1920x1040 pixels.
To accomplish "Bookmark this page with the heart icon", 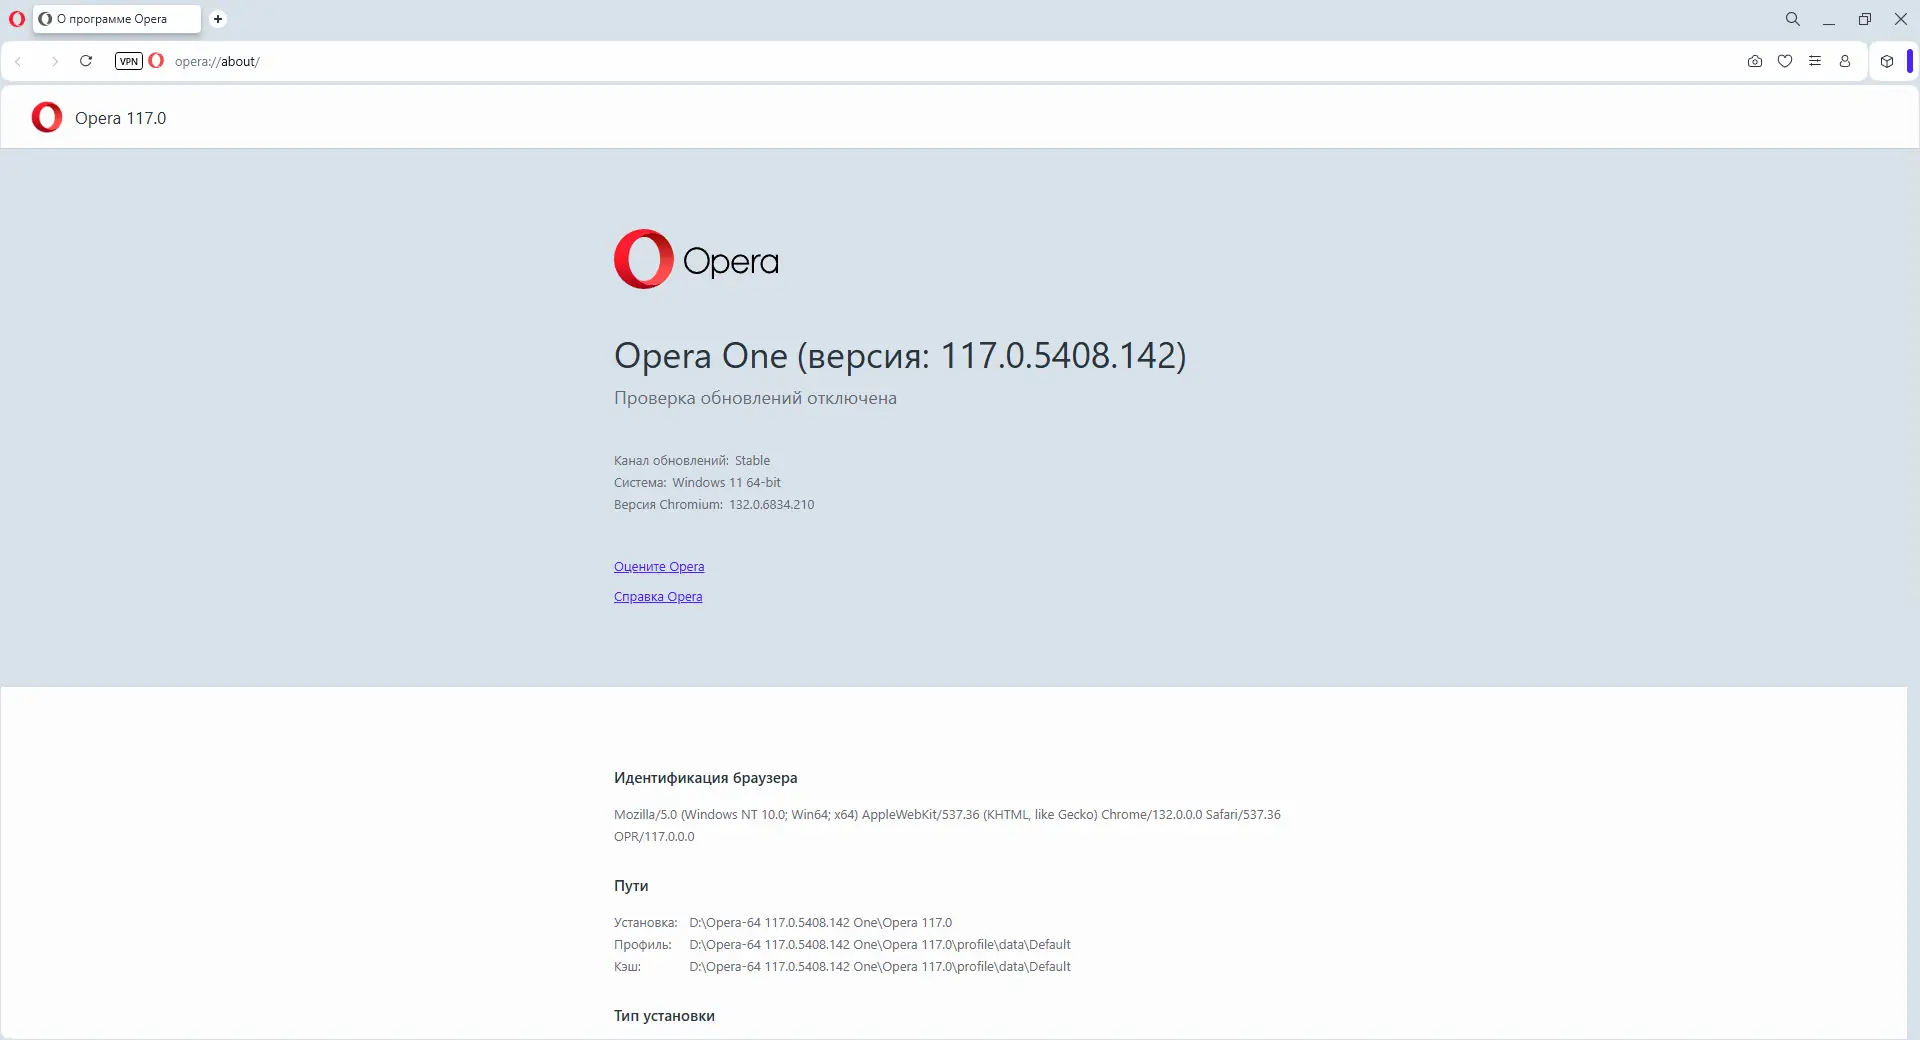I will (x=1785, y=61).
